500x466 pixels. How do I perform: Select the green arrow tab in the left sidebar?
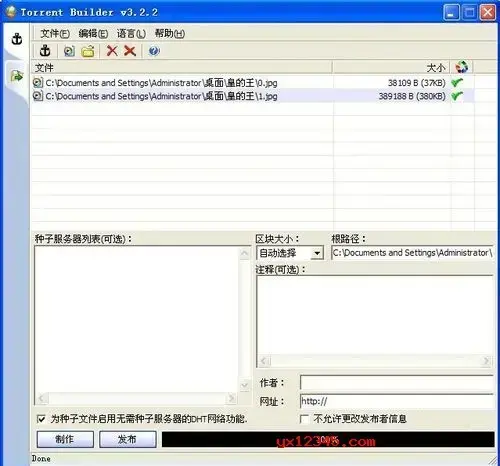(17, 76)
